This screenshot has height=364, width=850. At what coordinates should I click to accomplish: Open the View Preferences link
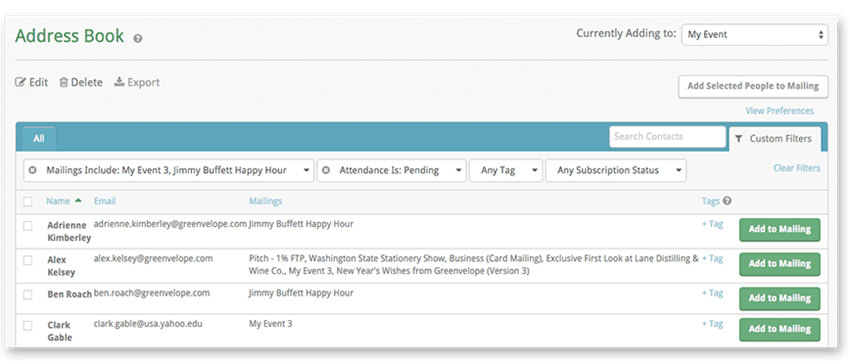779,111
